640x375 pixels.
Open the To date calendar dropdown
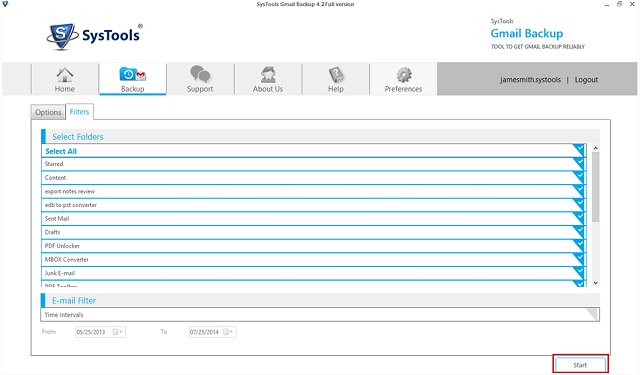(229, 332)
